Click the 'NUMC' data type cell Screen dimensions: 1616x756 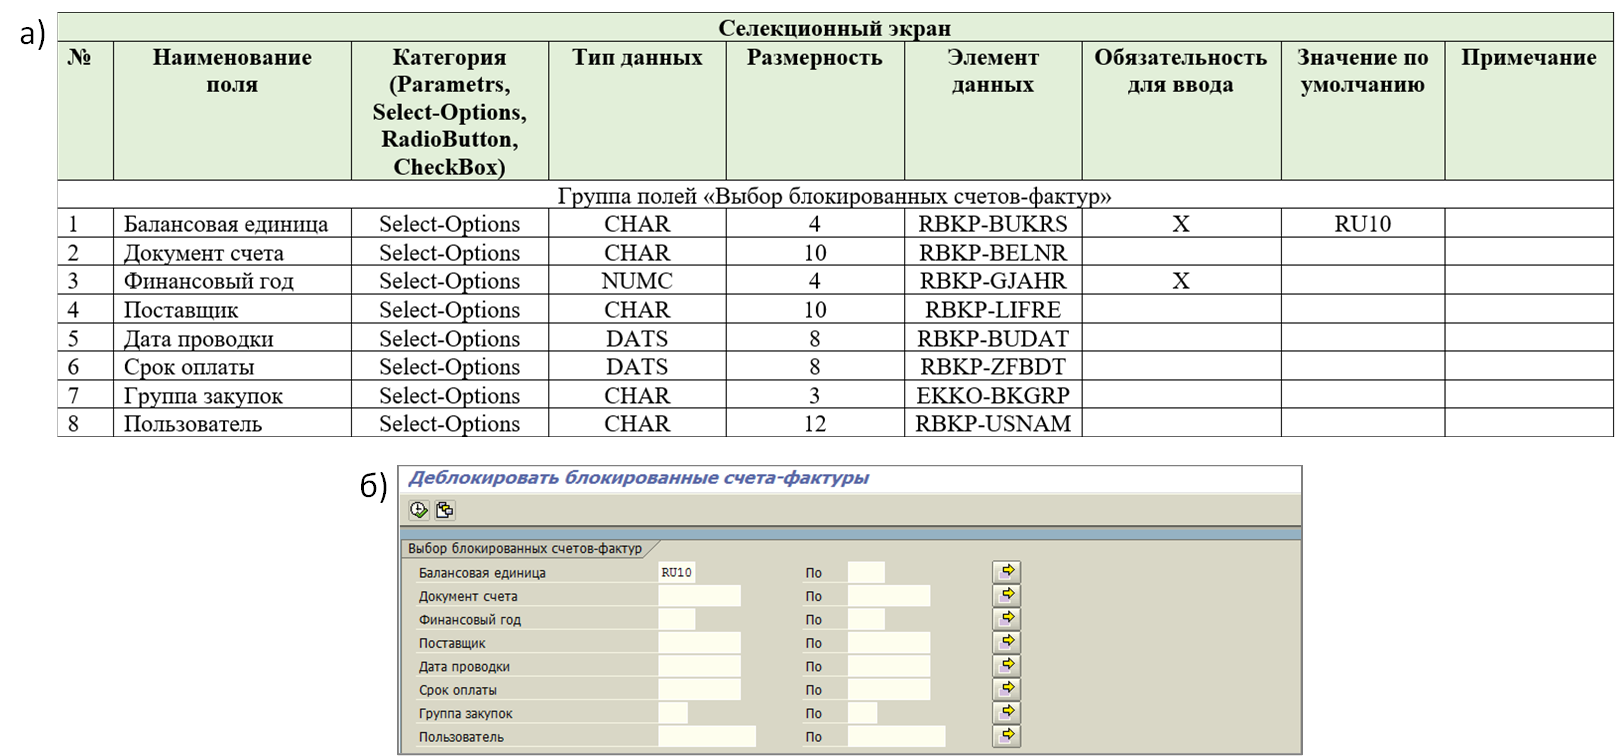click(x=637, y=281)
